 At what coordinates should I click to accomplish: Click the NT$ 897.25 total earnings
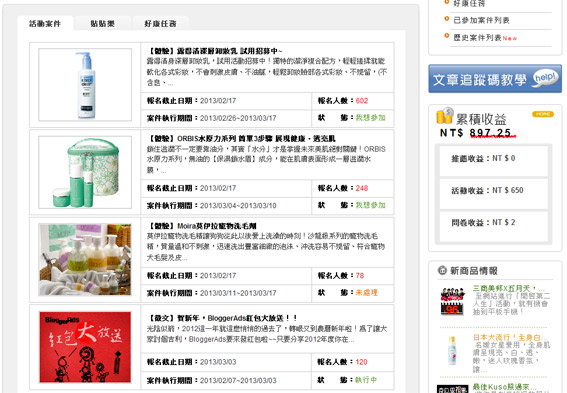pyautogui.click(x=476, y=133)
